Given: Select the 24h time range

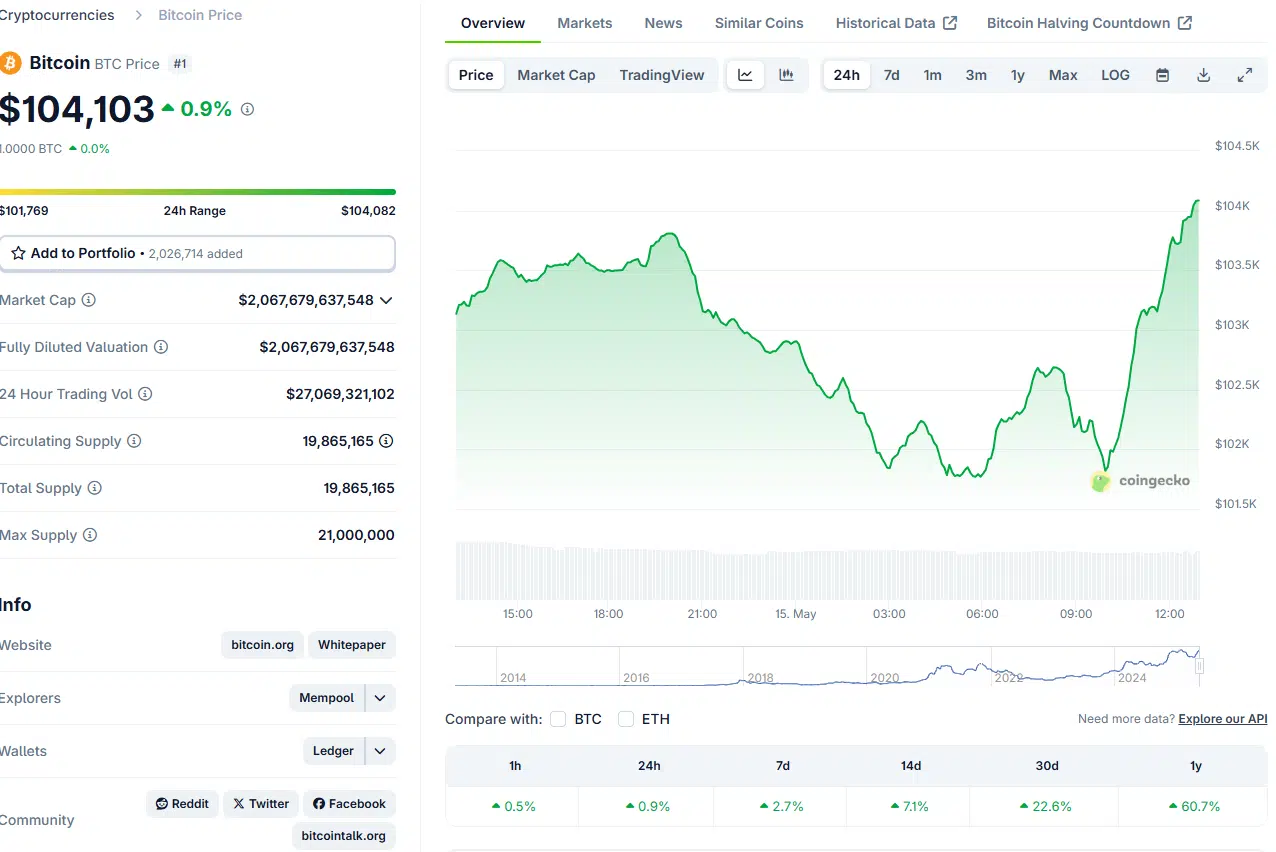Looking at the screenshot, I should coord(846,75).
